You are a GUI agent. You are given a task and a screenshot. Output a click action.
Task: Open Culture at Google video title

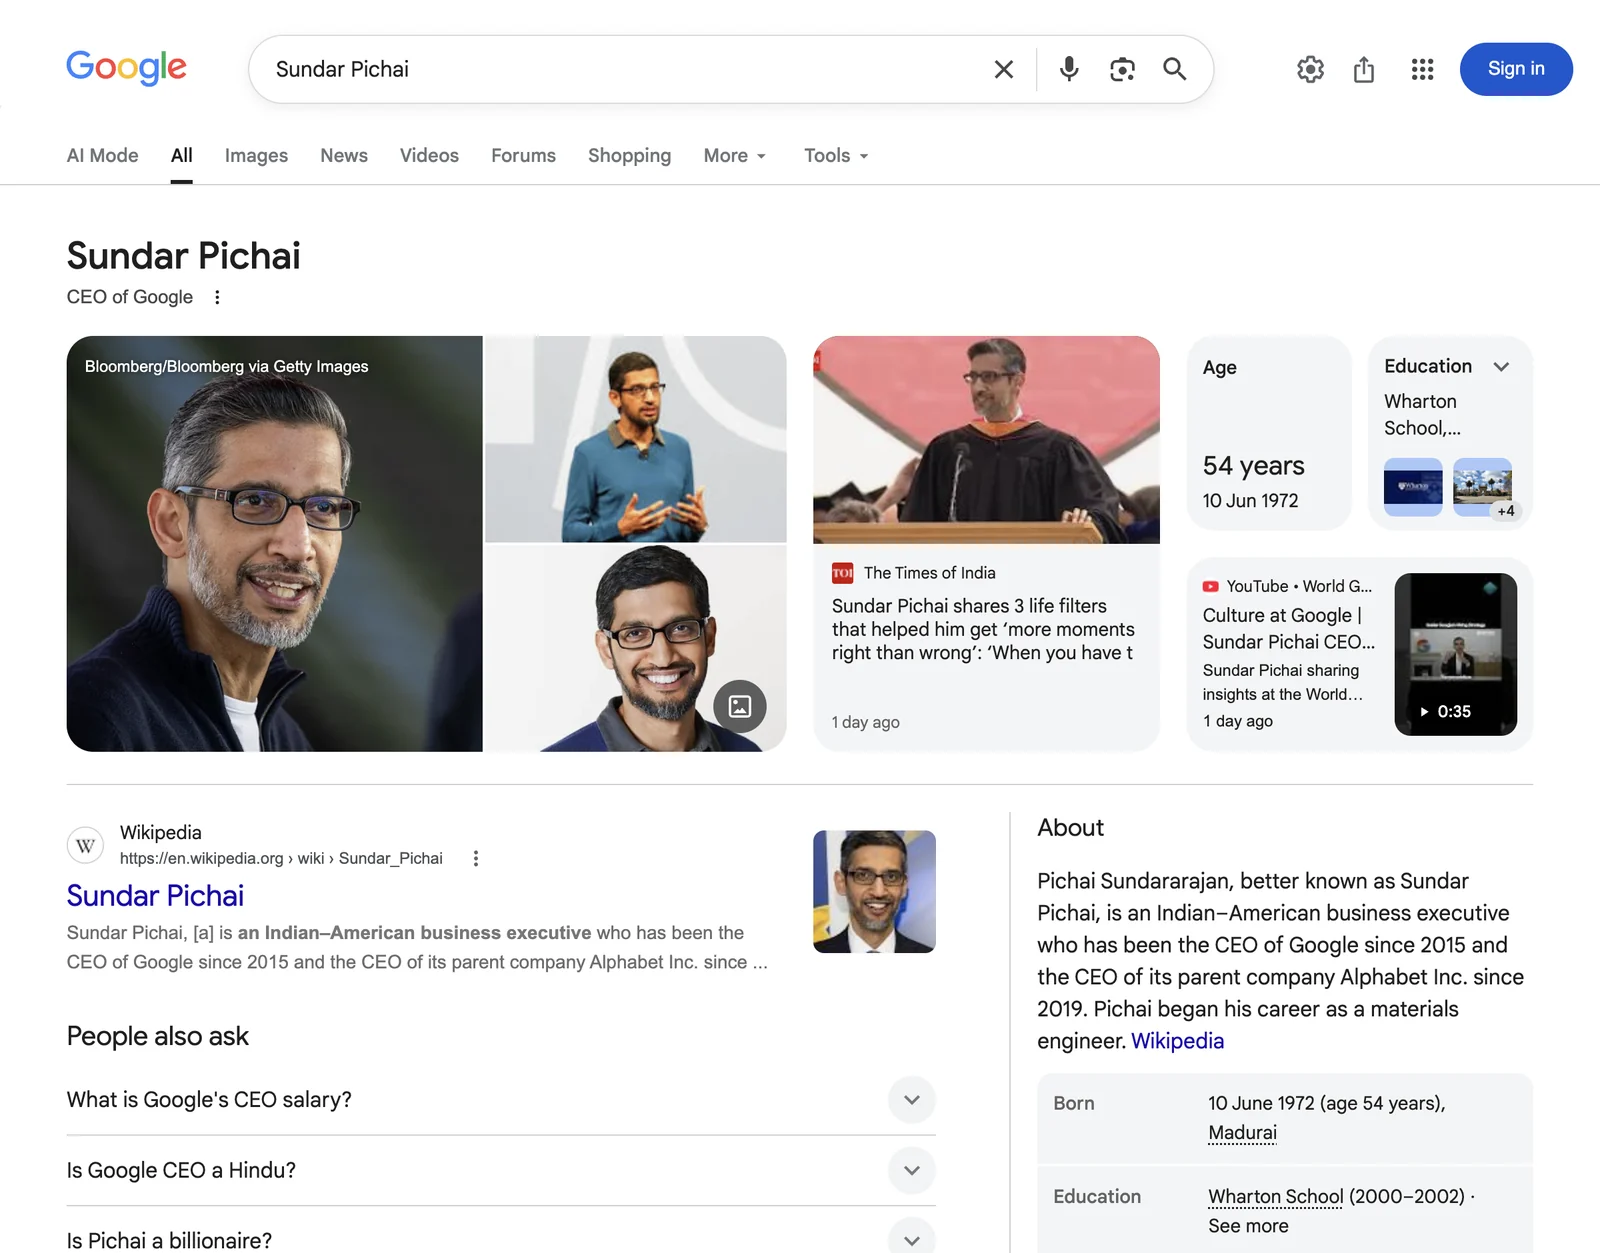pos(1289,629)
